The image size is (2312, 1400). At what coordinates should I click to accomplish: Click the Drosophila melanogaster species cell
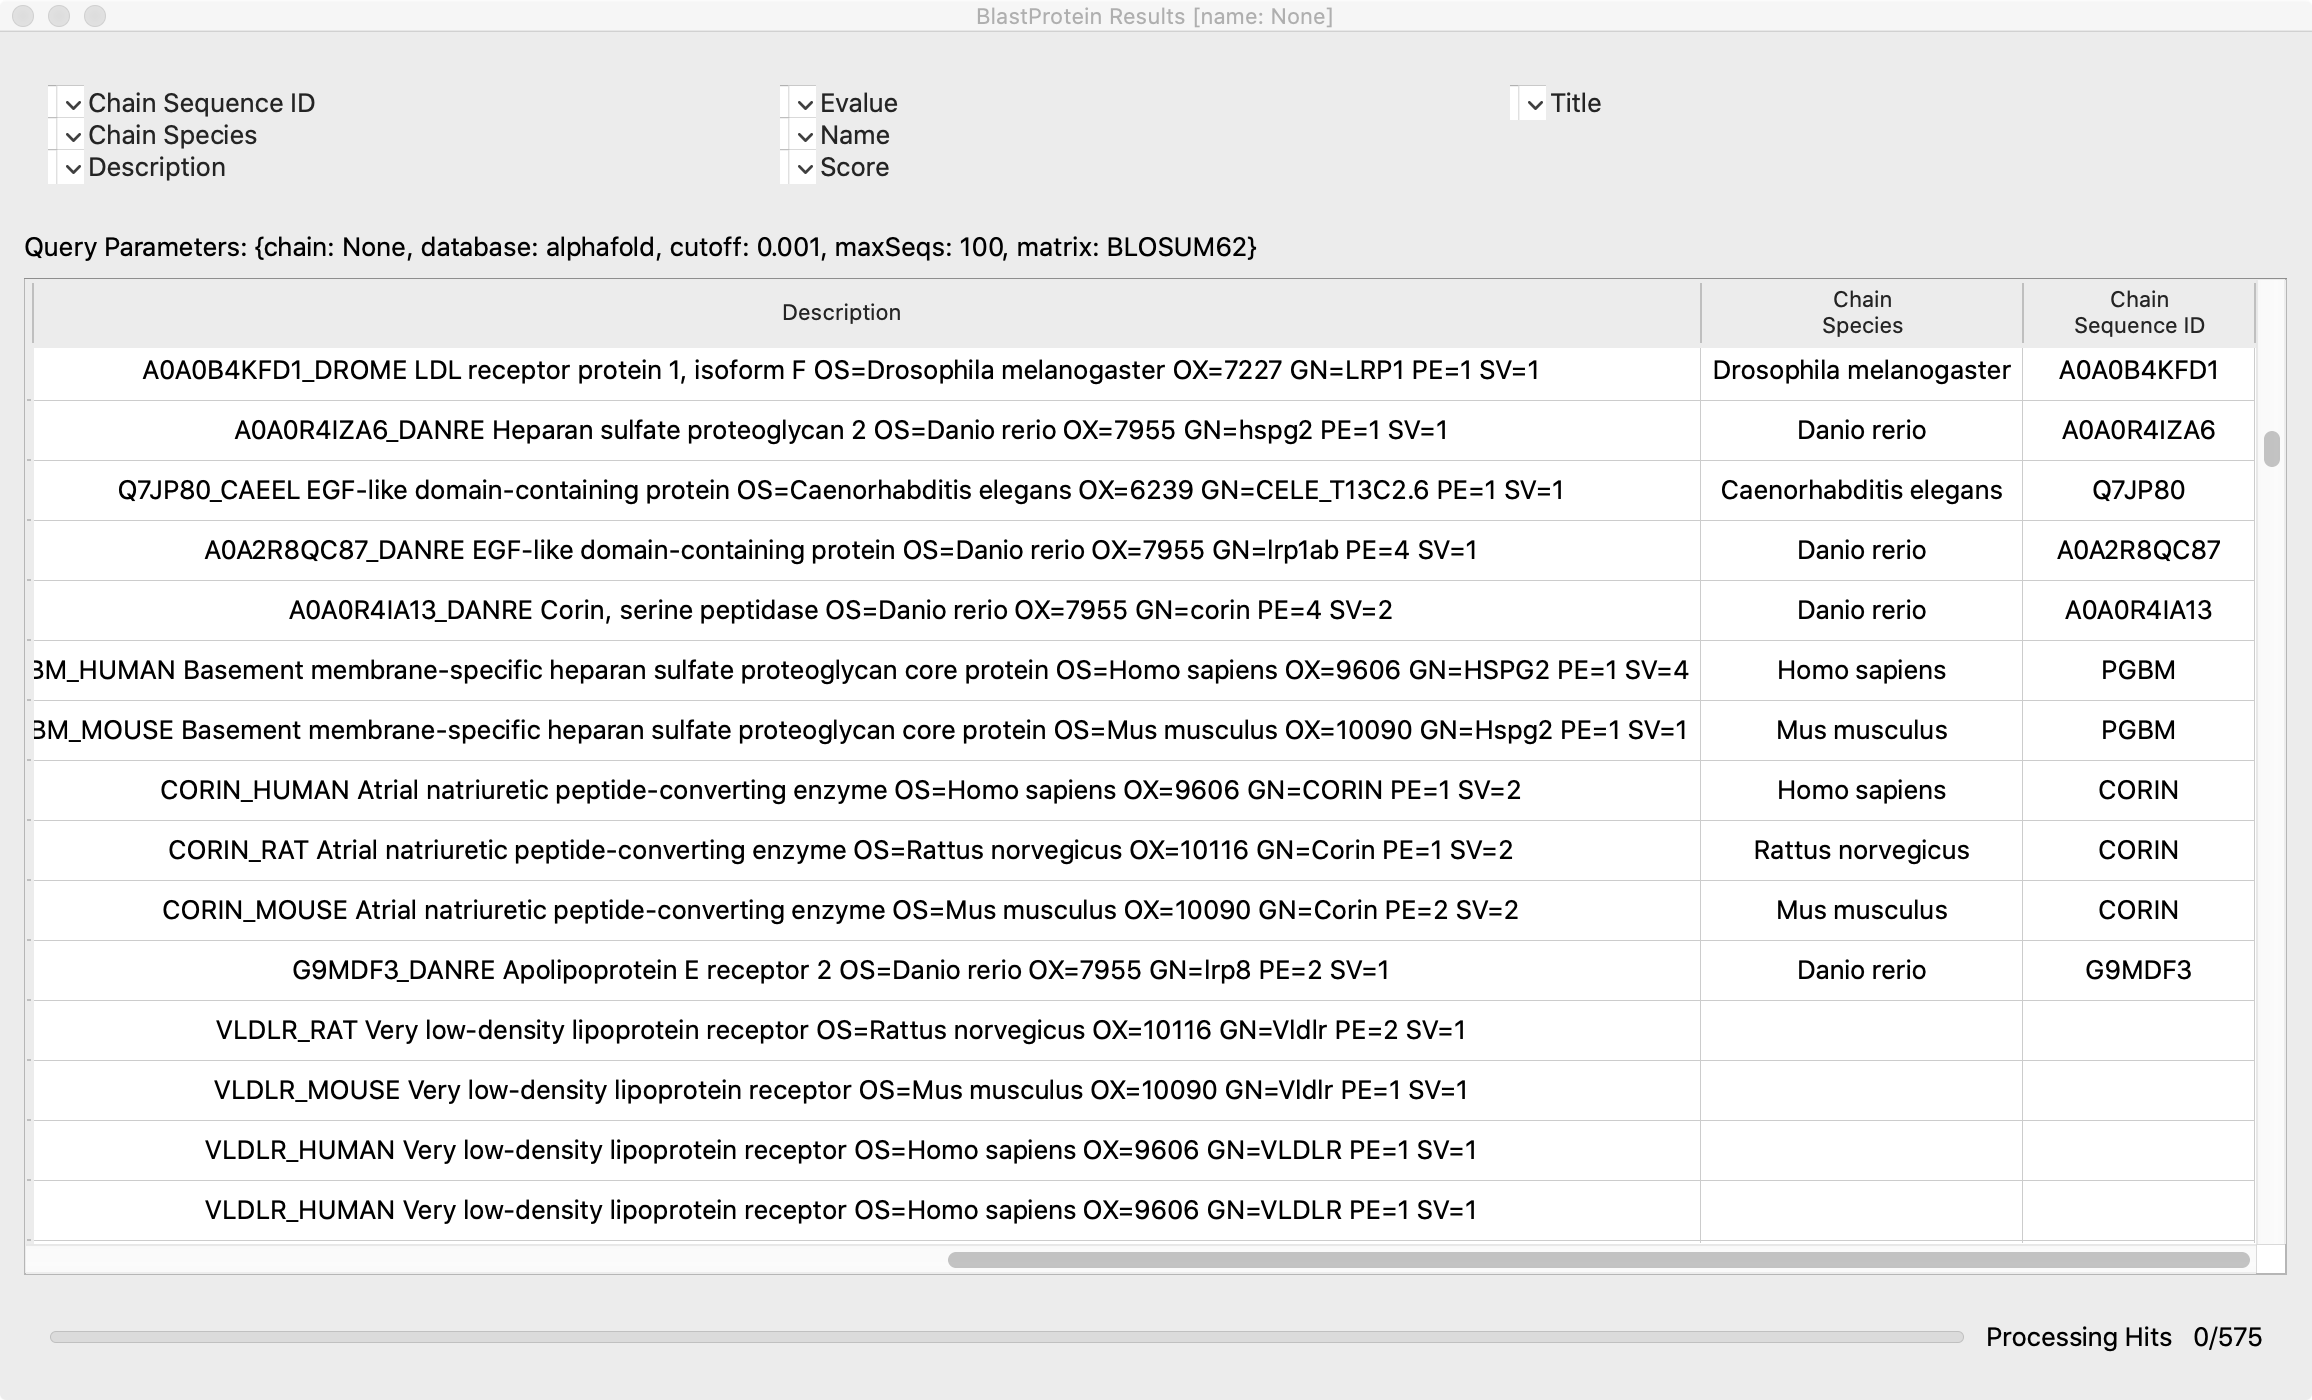(x=1861, y=371)
